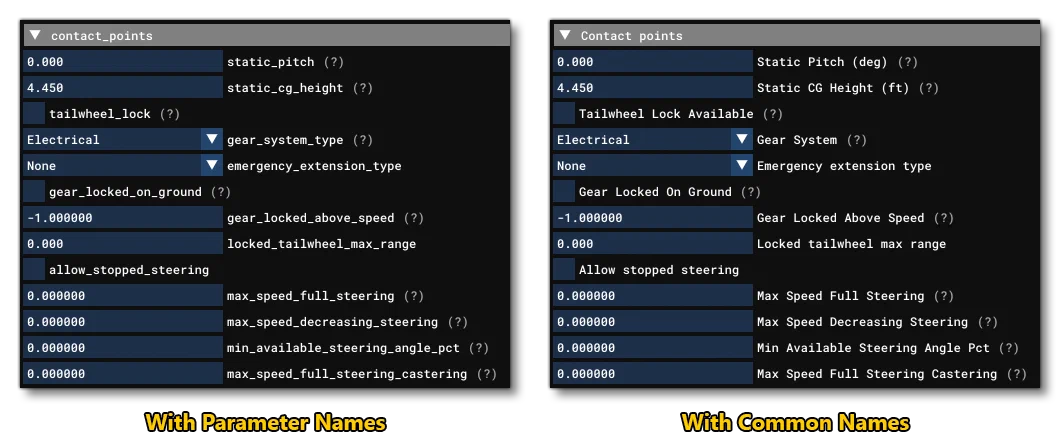Toggle the tailwheel_lock checkbox
Image resolution: width=1060 pixels, height=448 pixels.
pos(34,114)
